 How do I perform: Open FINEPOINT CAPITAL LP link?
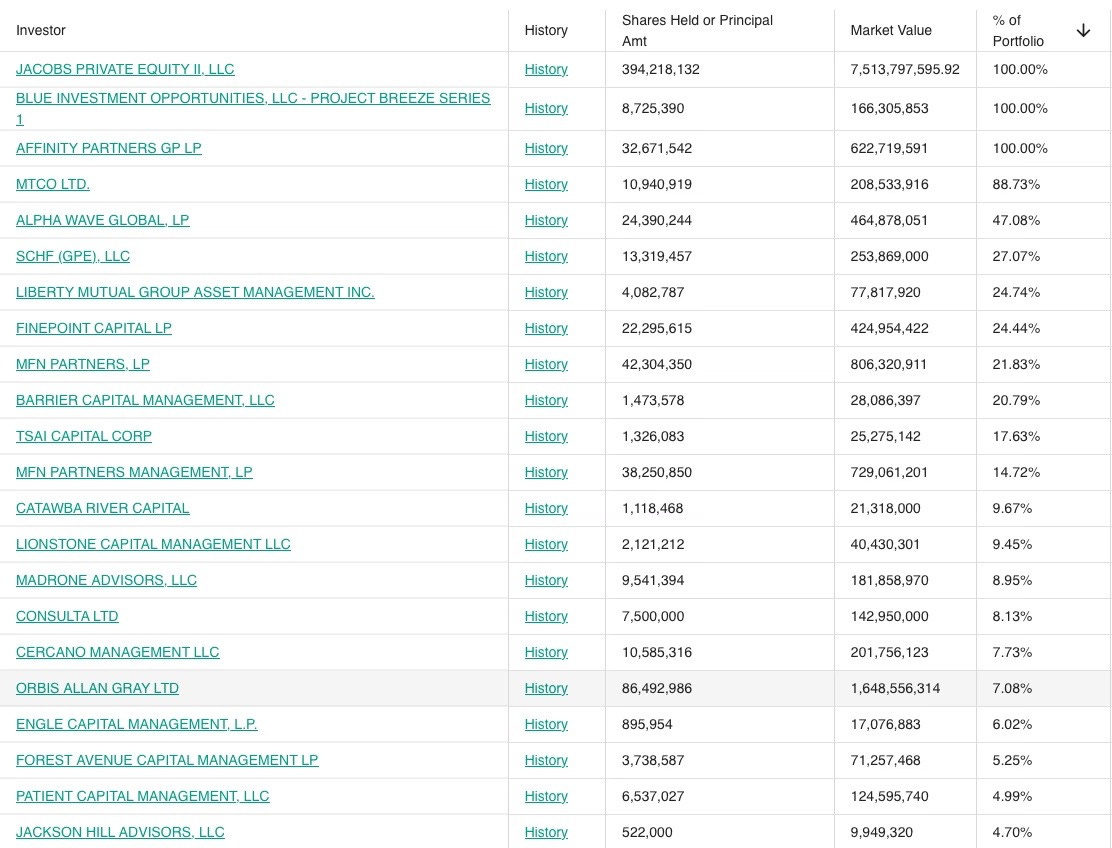click(94, 328)
